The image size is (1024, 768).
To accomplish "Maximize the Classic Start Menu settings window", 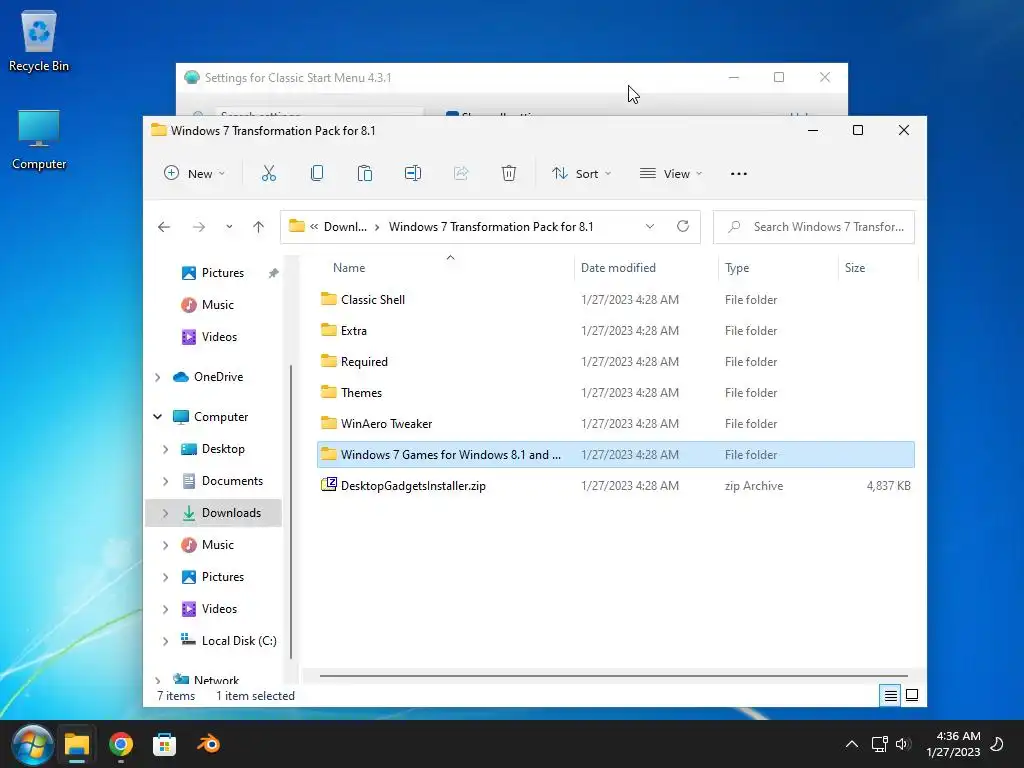I will [778, 77].
